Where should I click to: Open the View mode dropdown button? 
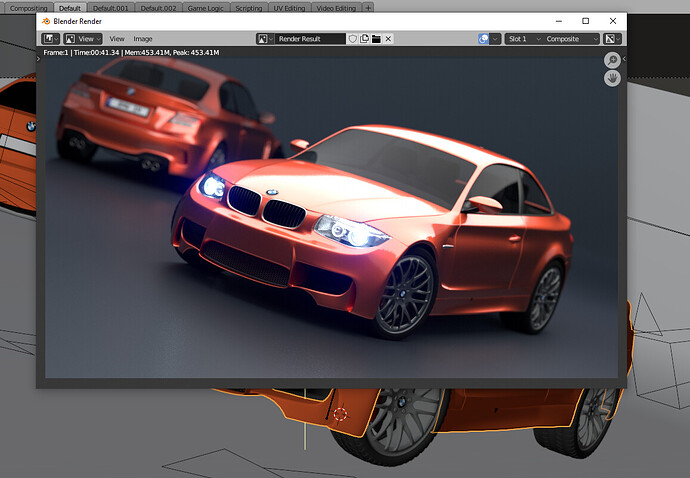click(82, 39)
